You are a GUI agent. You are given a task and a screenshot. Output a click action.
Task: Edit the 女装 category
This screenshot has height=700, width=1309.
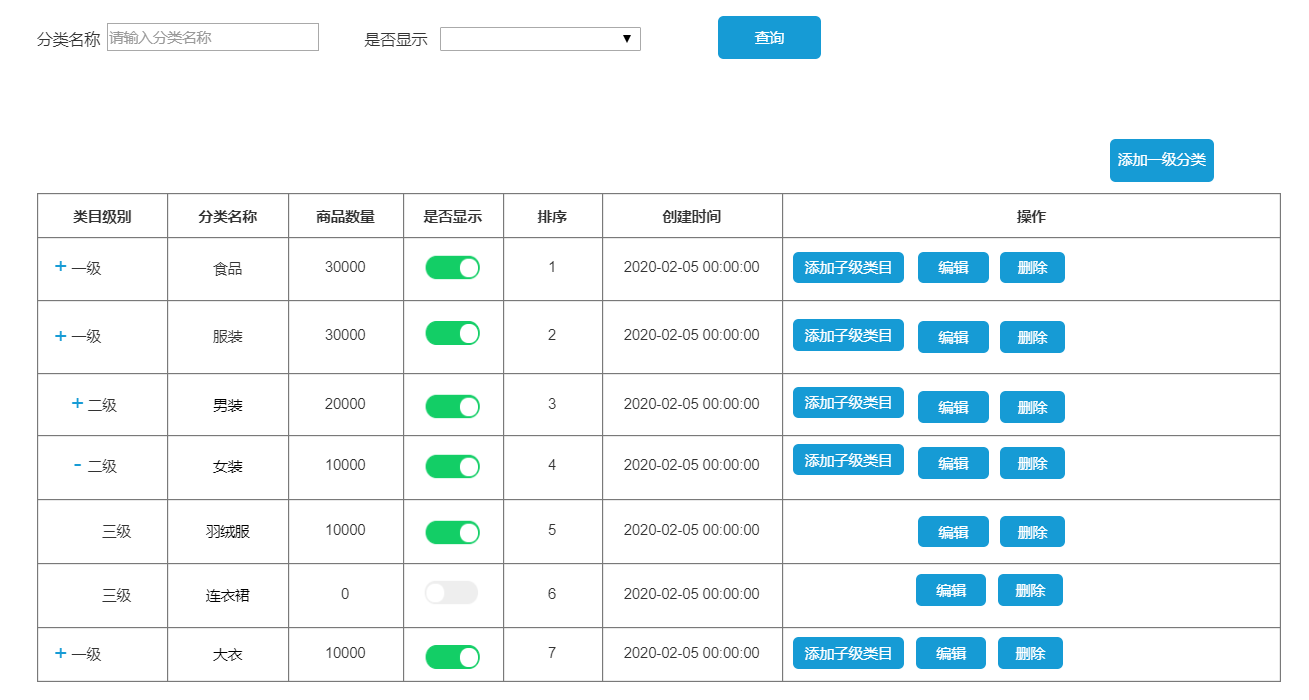953,463
